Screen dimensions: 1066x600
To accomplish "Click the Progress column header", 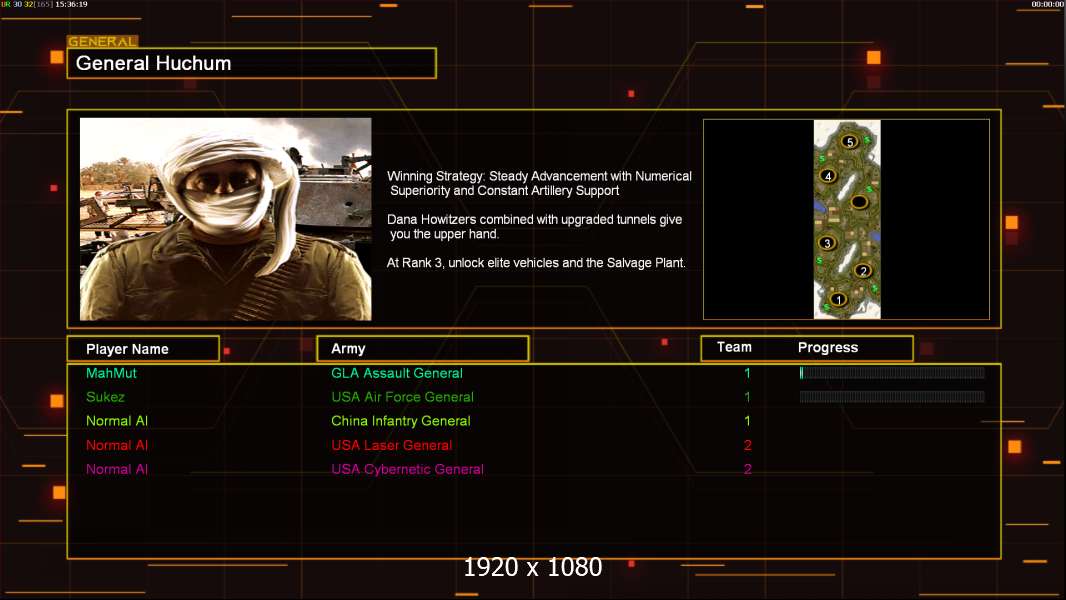I will coord(827,347).
